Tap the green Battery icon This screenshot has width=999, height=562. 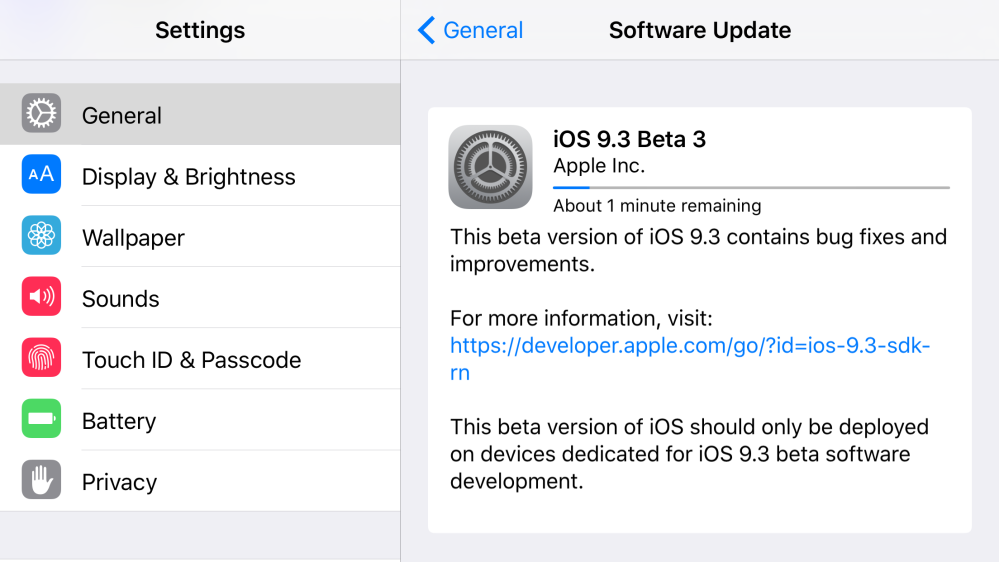(41, 420)
